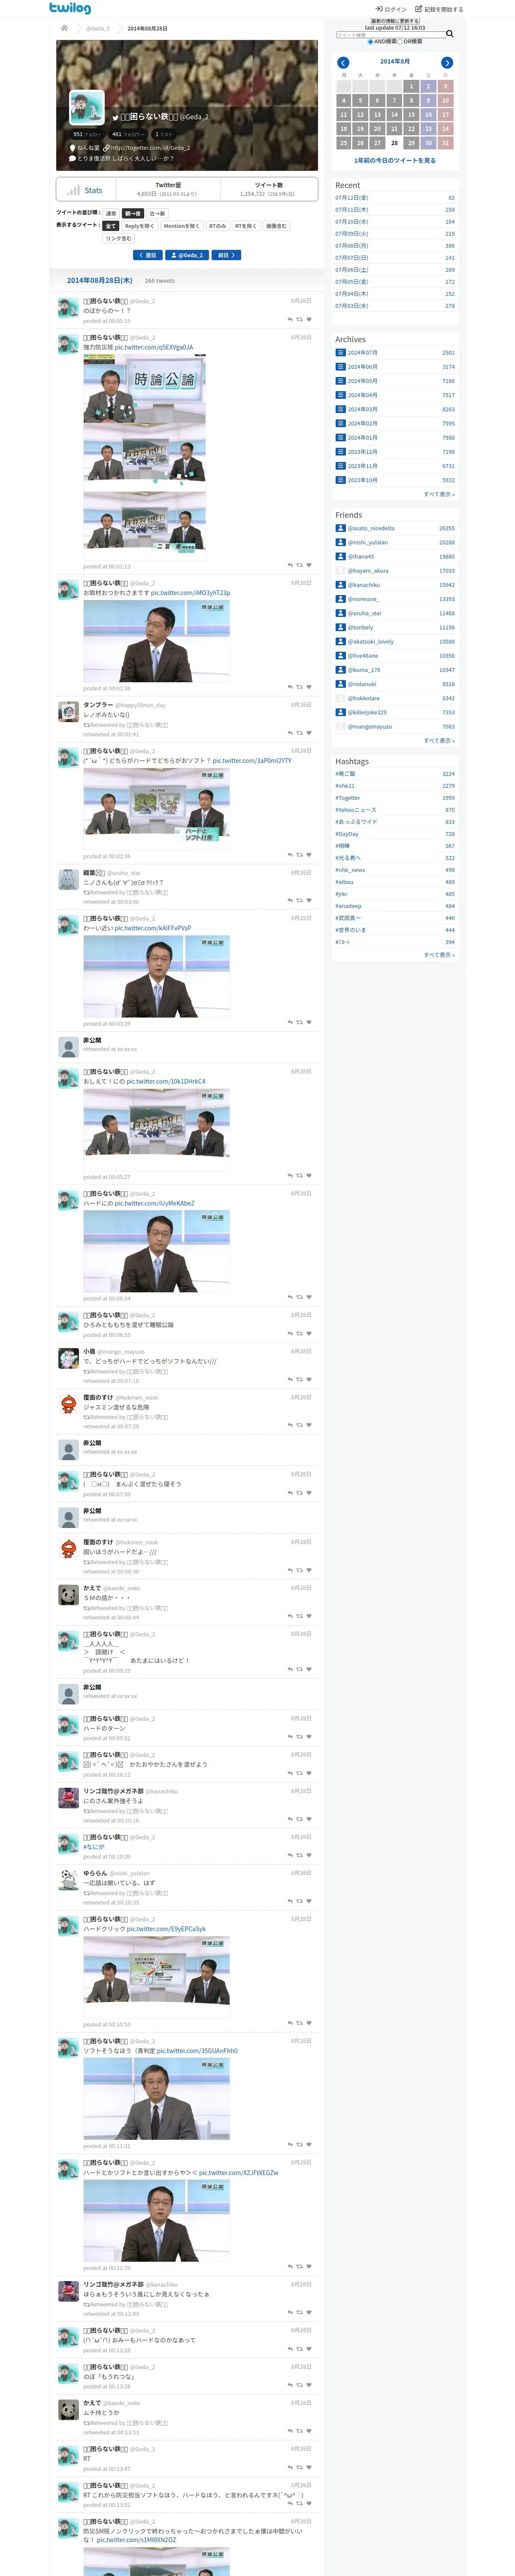This screenshot has width=515, height=2576.
Task: Open pic.twitter.com/q5EXVga0JA link
Action: point(154,347)
